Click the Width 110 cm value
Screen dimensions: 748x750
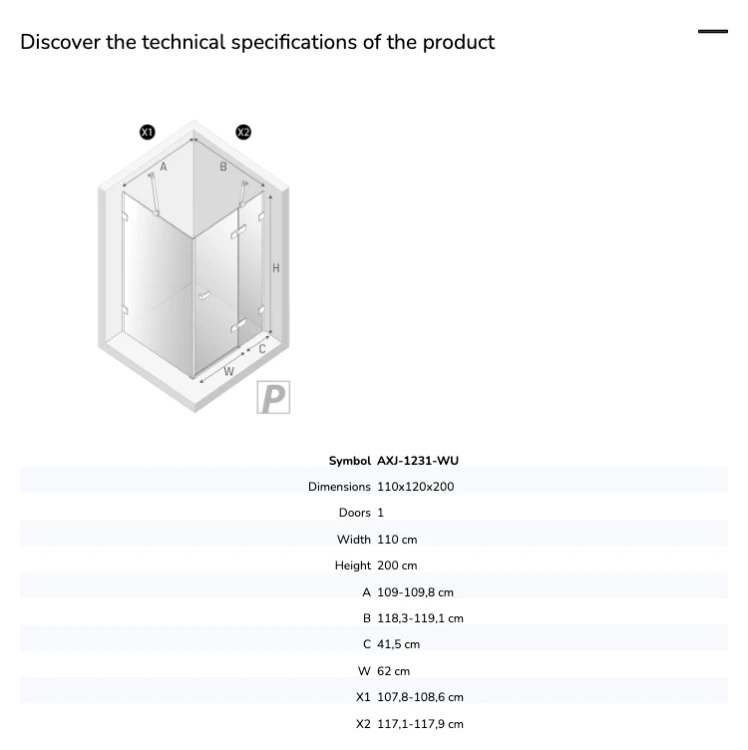tap(397, 540)
